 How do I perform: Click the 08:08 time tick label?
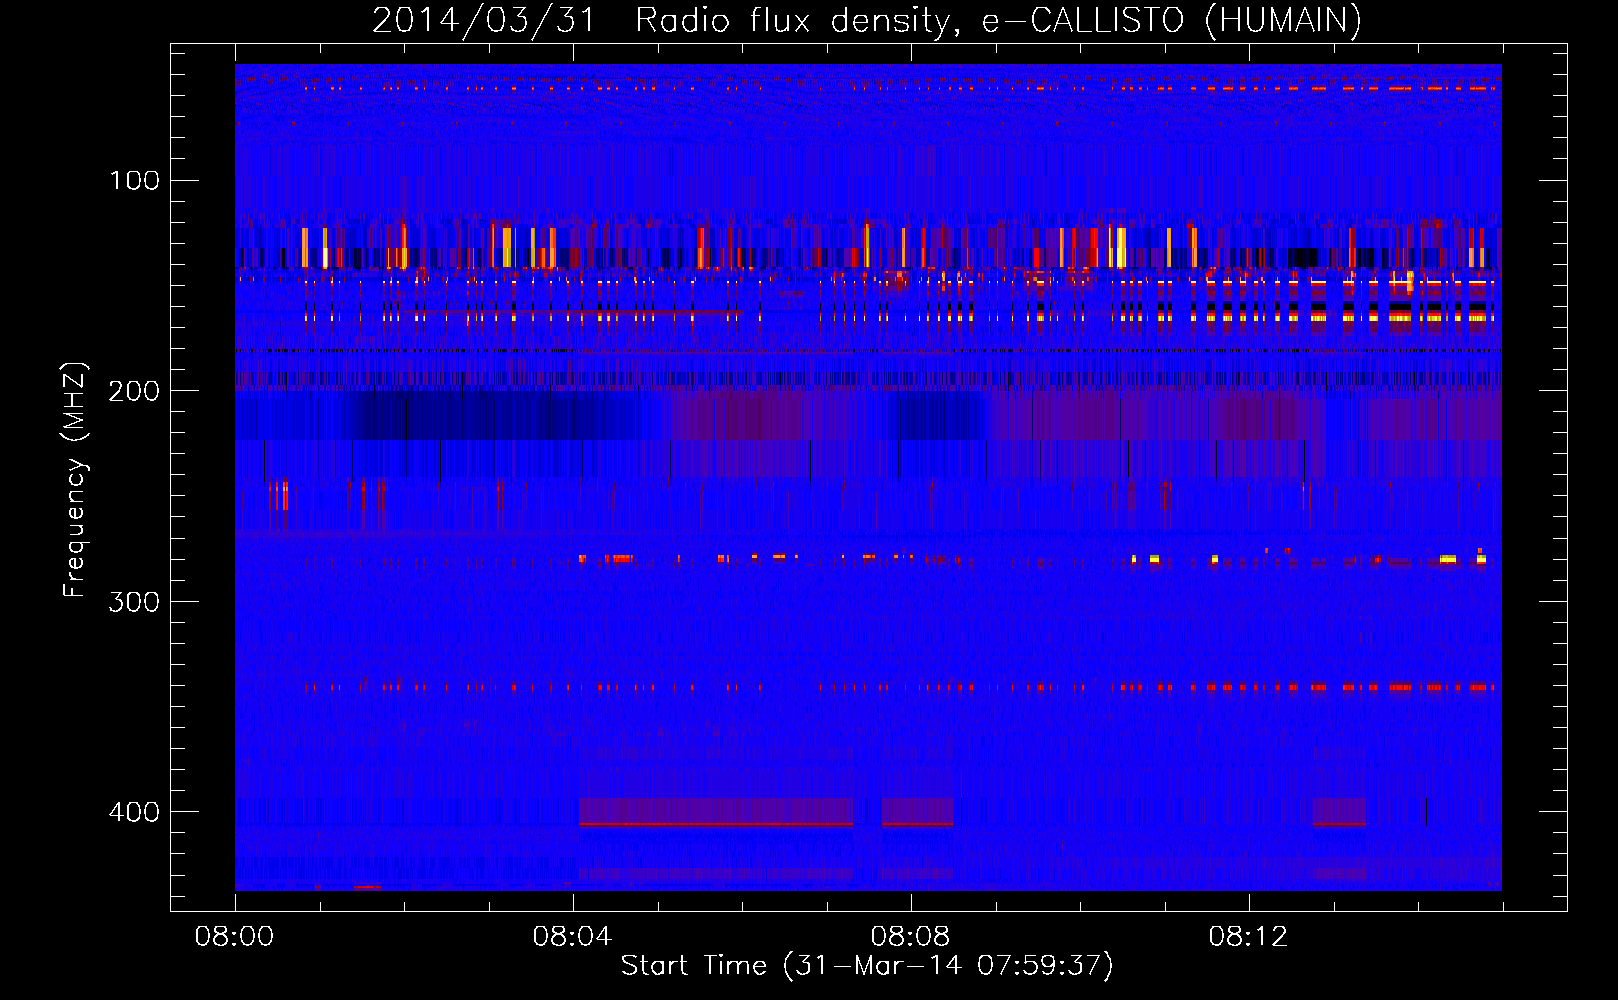click(x=910, y=937)
